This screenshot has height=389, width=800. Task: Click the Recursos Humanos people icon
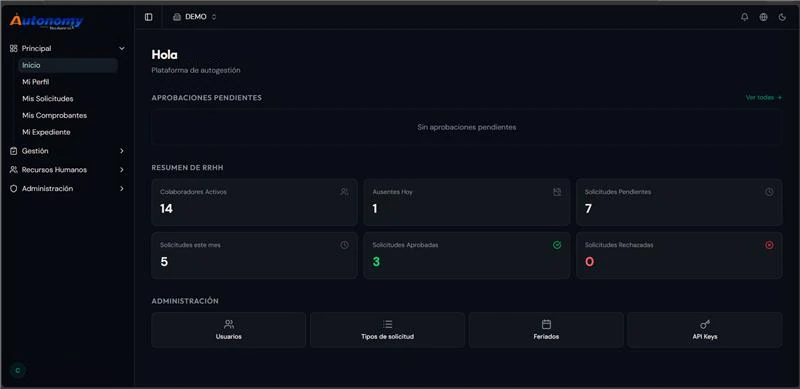14,169
